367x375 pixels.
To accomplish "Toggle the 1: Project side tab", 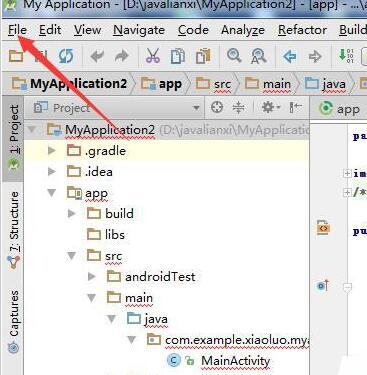I will pyautogui.click(x=13, y=138).
